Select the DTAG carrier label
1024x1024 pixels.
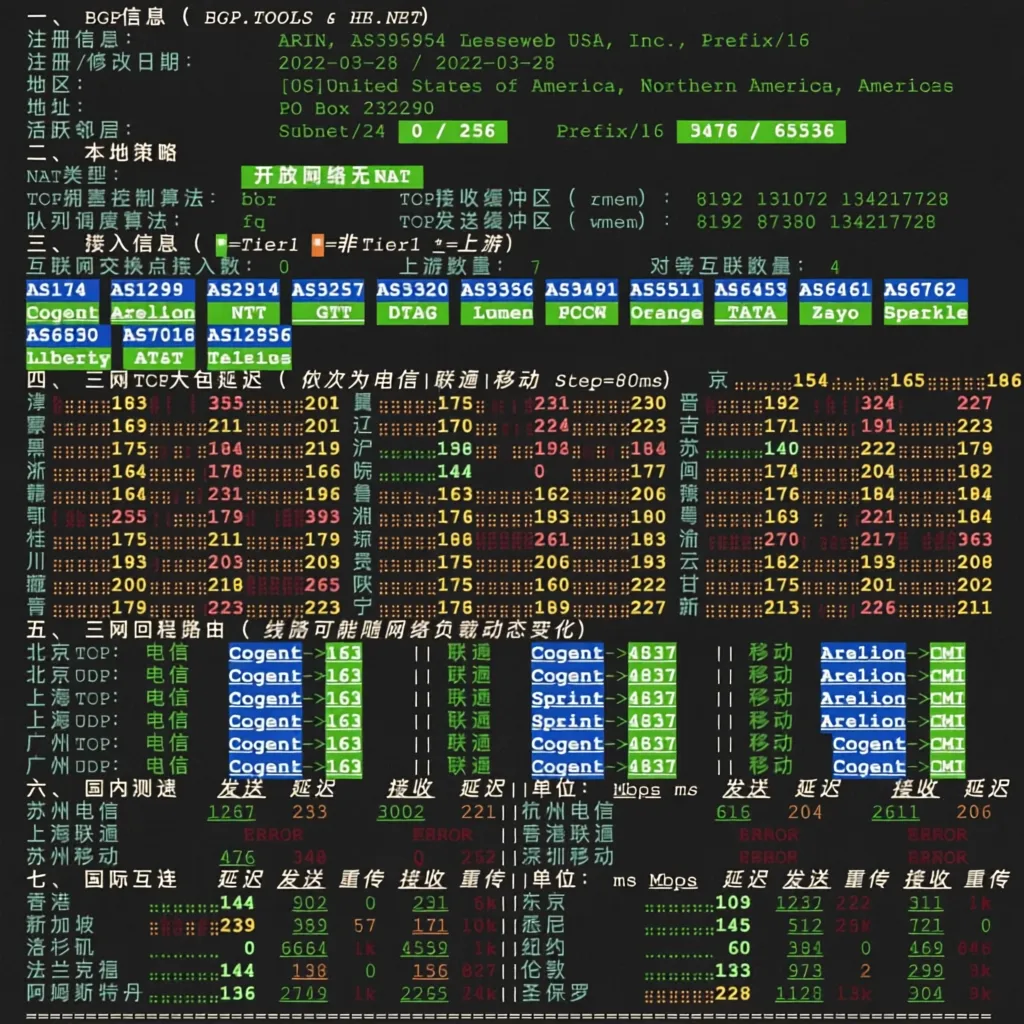[x=413, y=313]
